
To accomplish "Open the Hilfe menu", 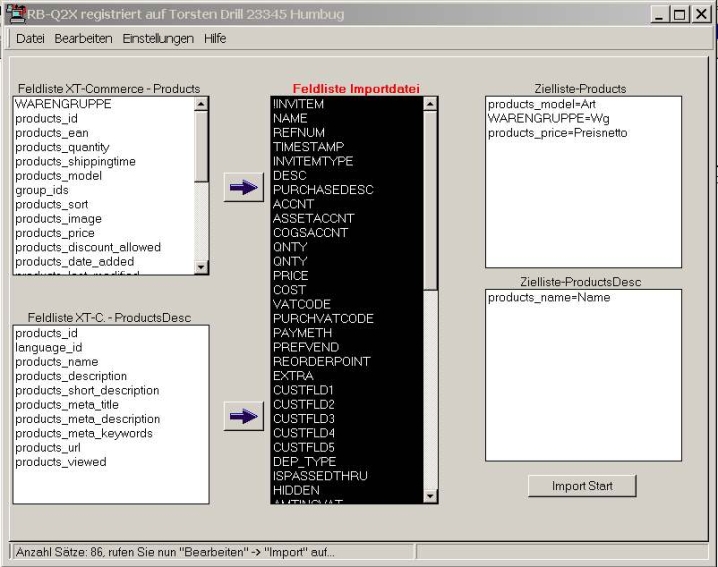I will coord(215,38).
